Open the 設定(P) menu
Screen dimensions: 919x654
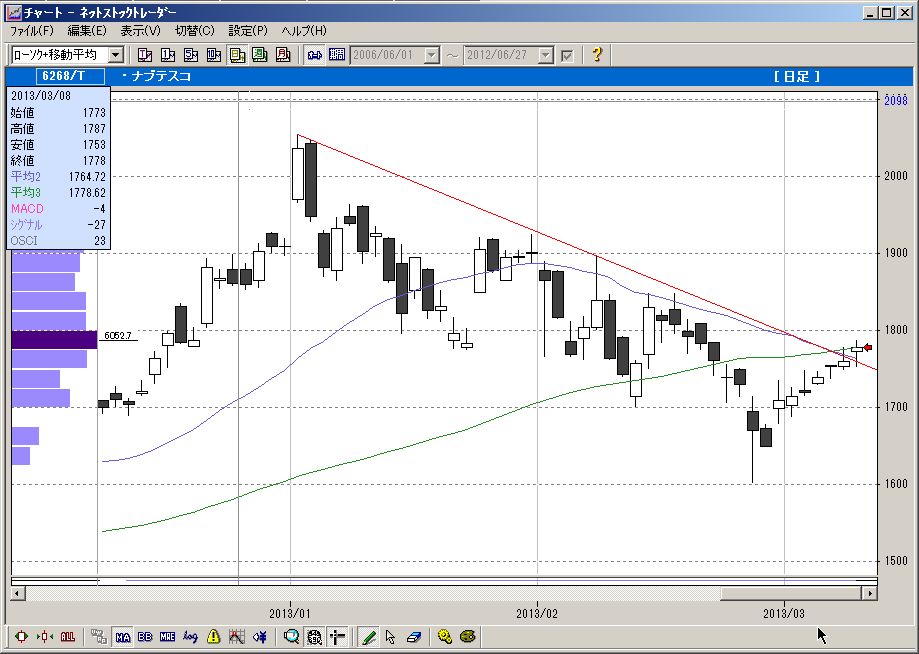coord(247,31)
